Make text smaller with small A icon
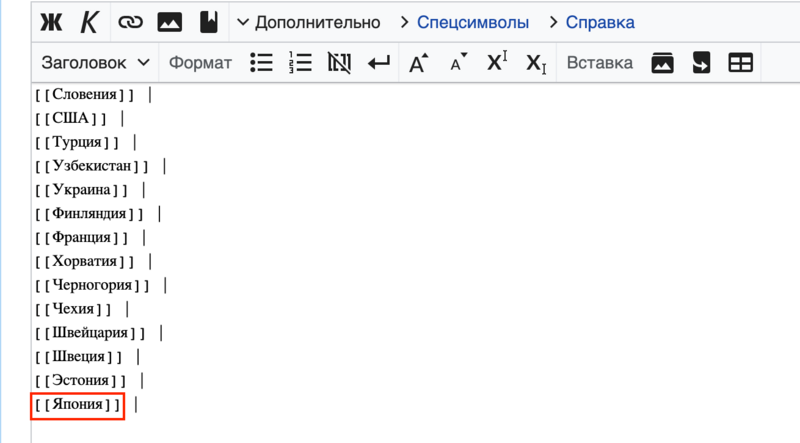The height and width of the screenshot is (443, 800). click(458, 63)
